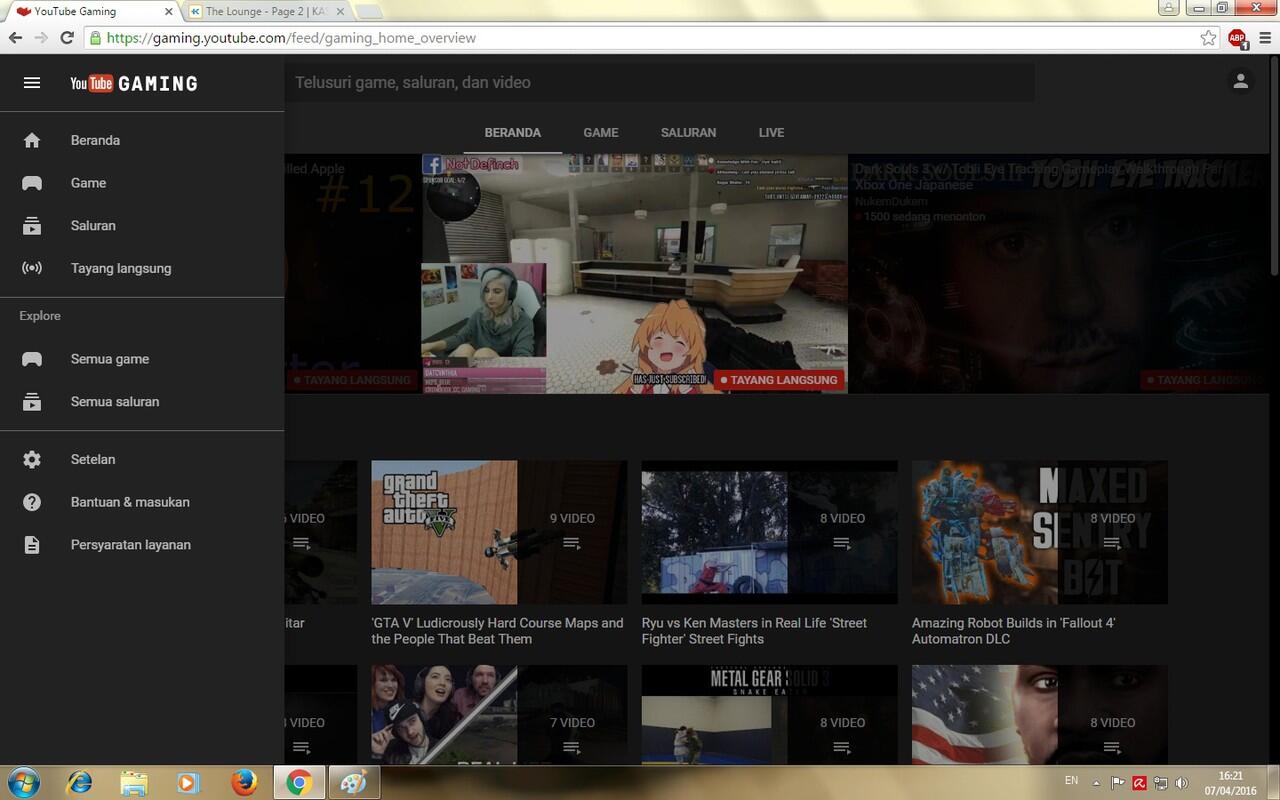Open the account avatar icon
The height and width of the screenshot is (800, 1280).
tap(1240, 82)
